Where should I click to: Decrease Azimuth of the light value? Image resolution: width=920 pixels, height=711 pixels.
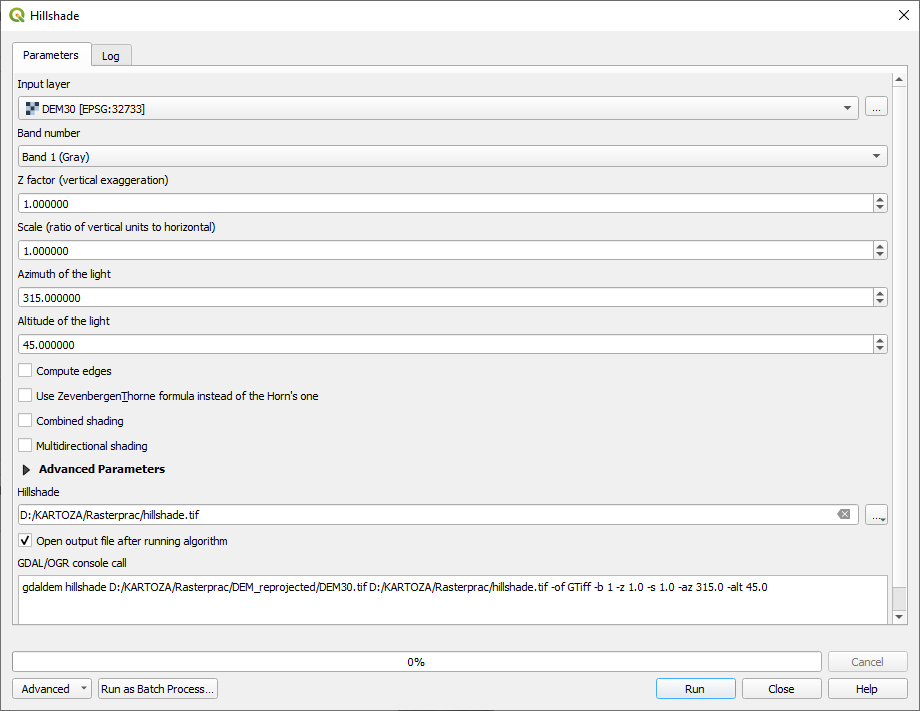[880, 302]
